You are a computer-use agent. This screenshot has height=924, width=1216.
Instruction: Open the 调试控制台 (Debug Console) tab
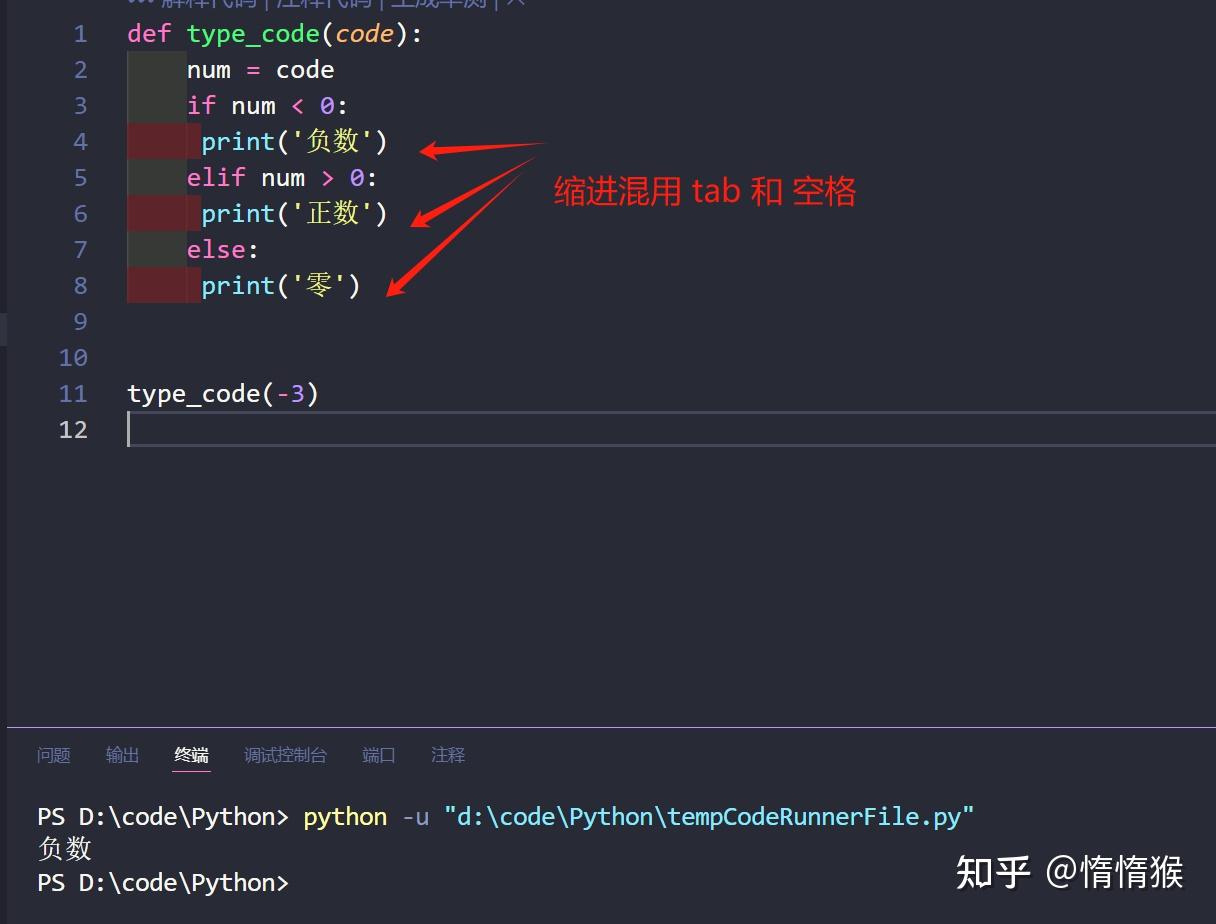coord(286,756)
